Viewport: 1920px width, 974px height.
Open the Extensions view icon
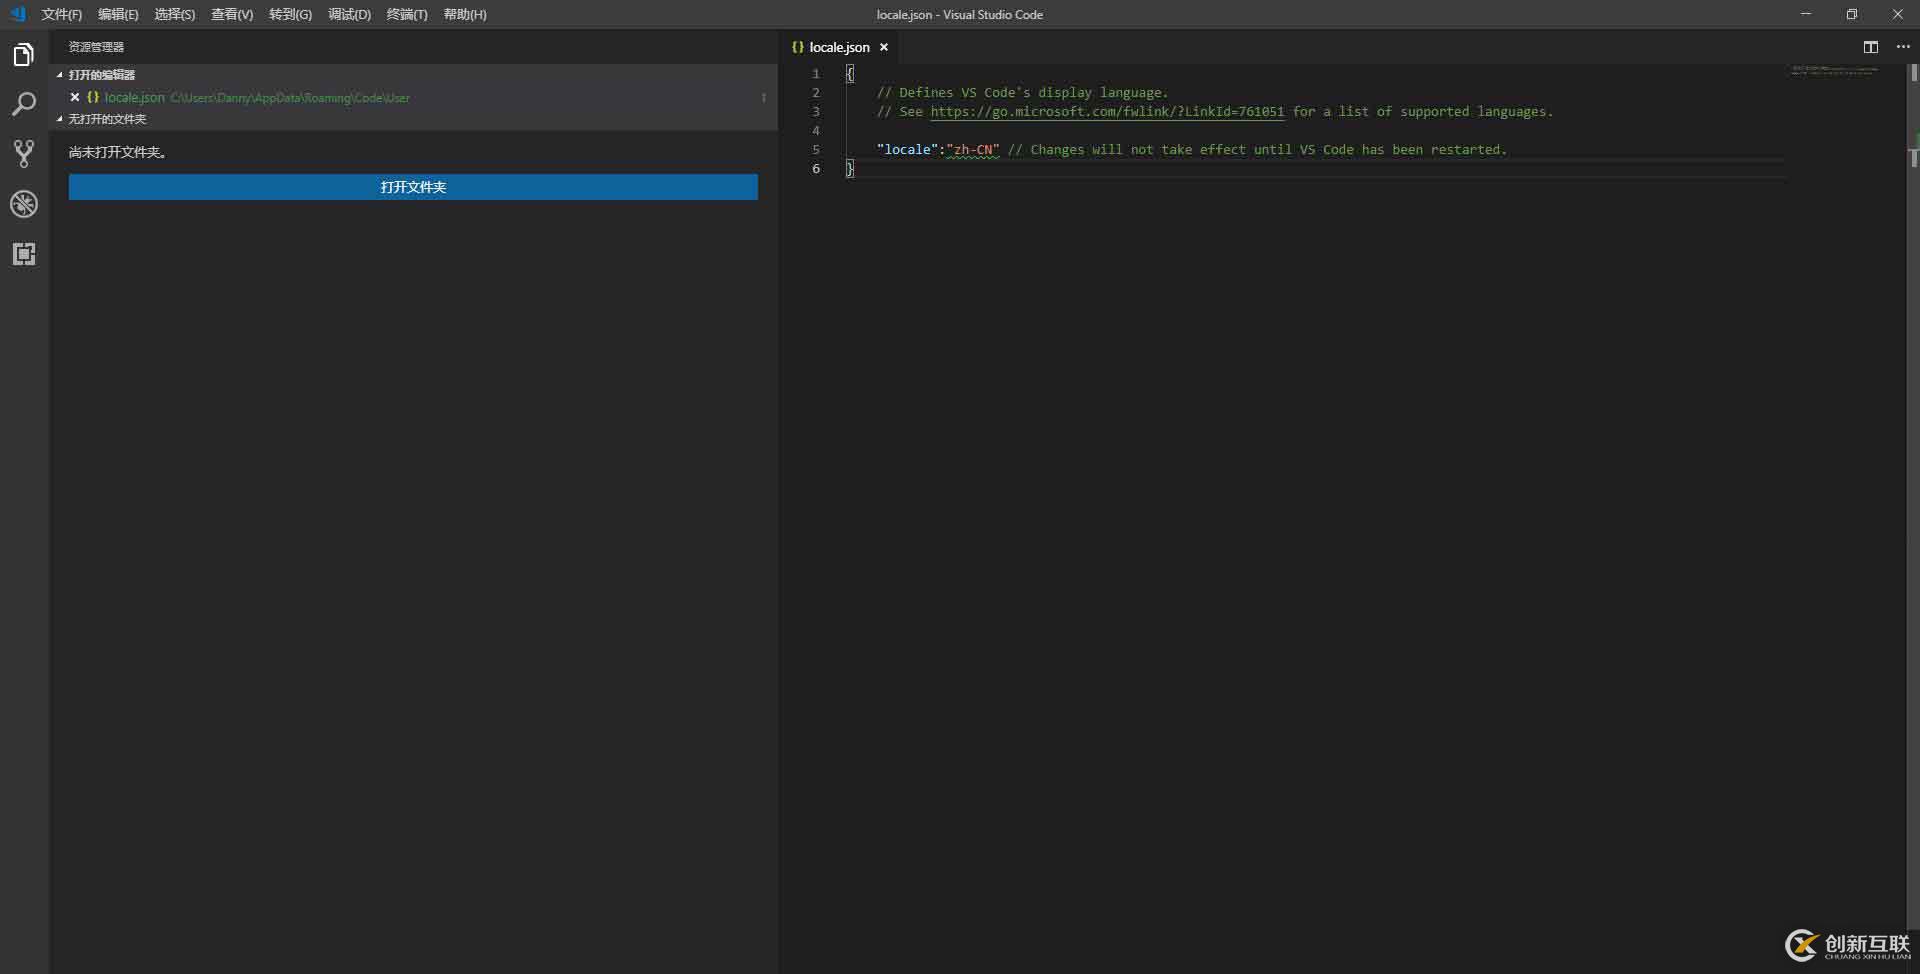pyautogui.click(x=23, y=253)
